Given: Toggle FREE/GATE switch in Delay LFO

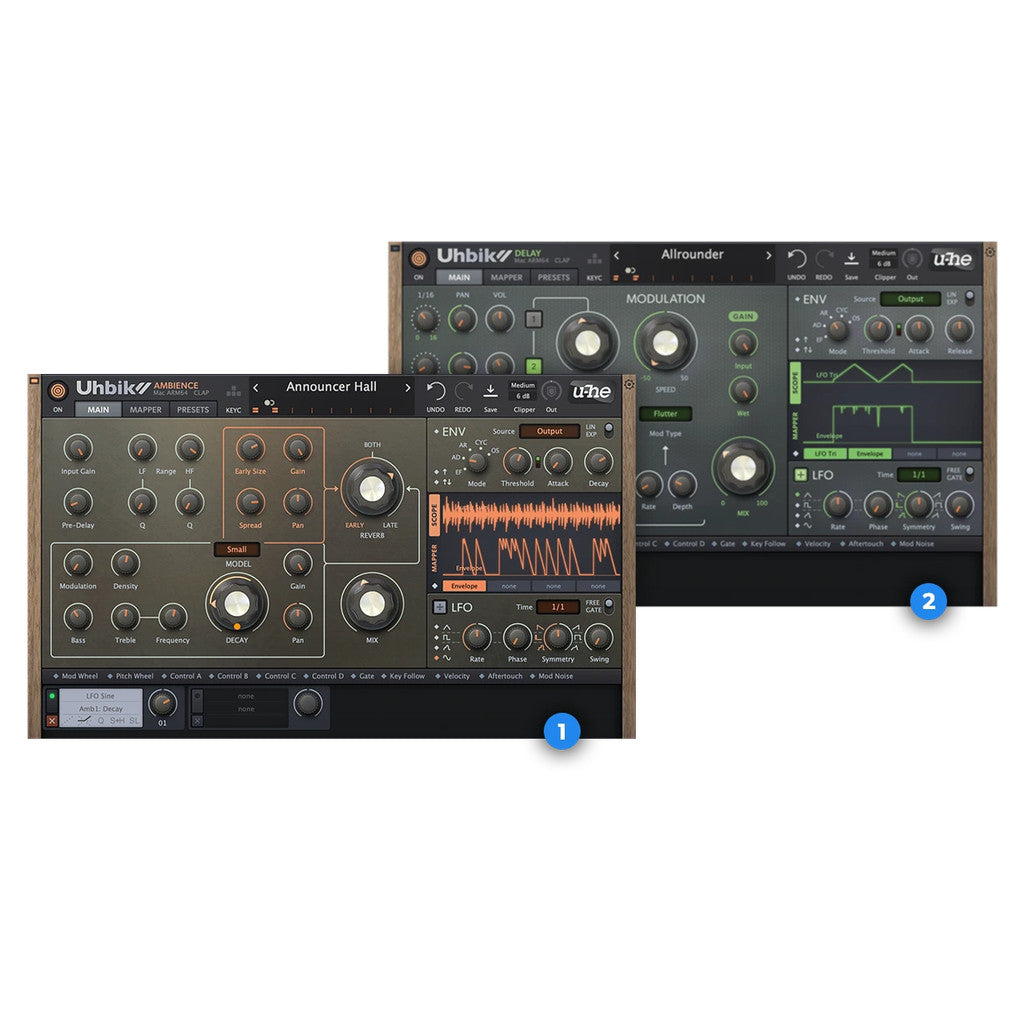Looking at the screenshot, I should pyautogui.click(x=970, y=473).
